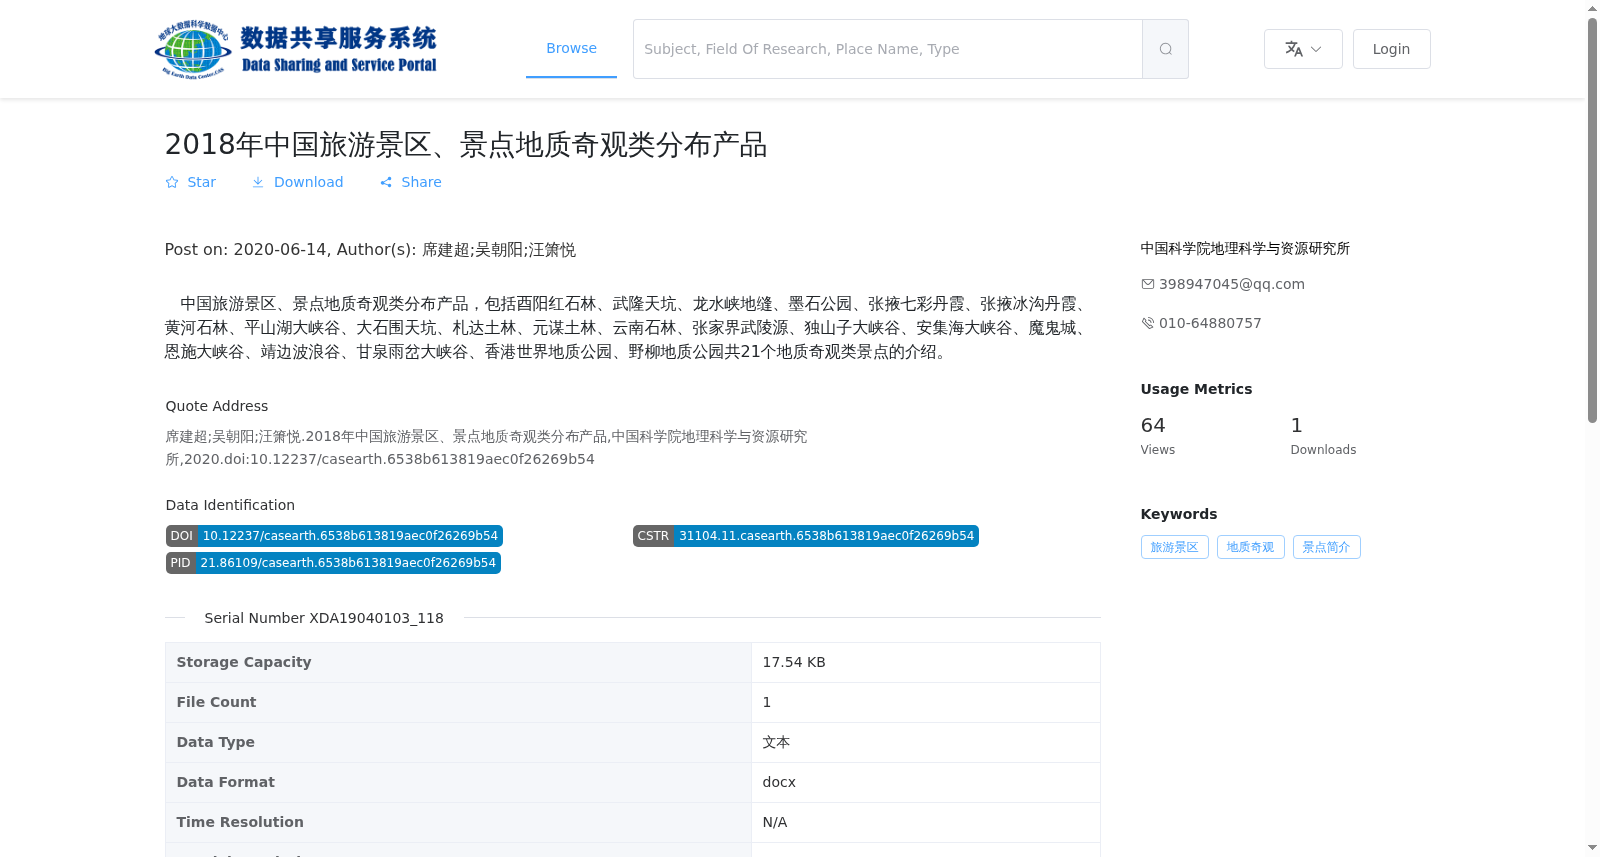The image size is (1600, 857).
Task: Star this dataset
Action: pos(190,182)
